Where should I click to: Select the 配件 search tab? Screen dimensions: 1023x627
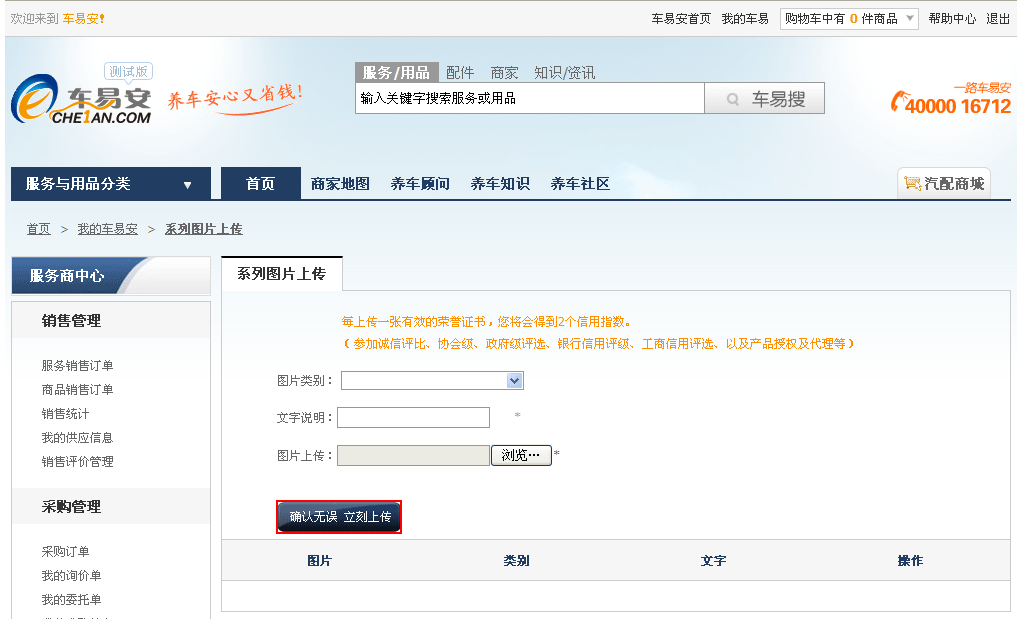(x=460, y=72)
